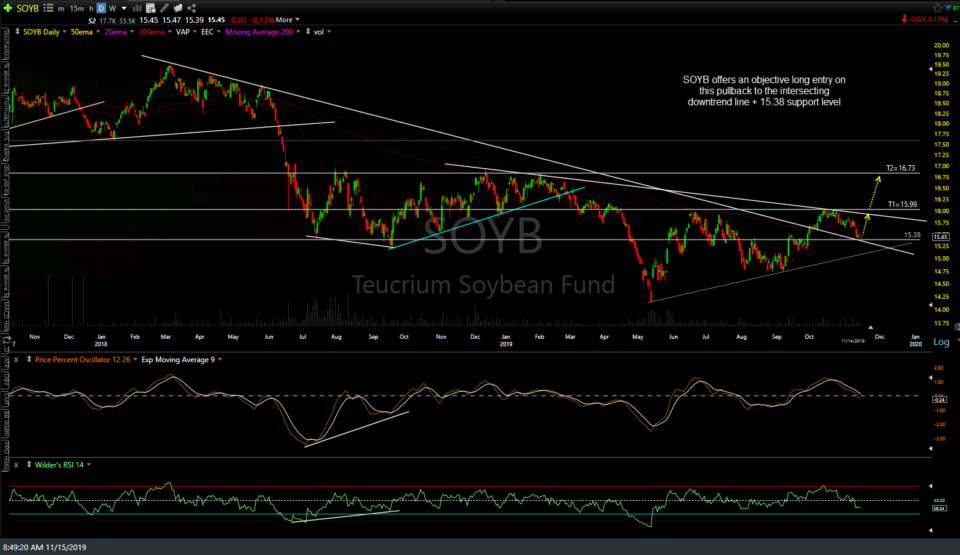Open Wilder's RSI 14 dropdown
Screen dimensions: 960x555
point(89,465)
